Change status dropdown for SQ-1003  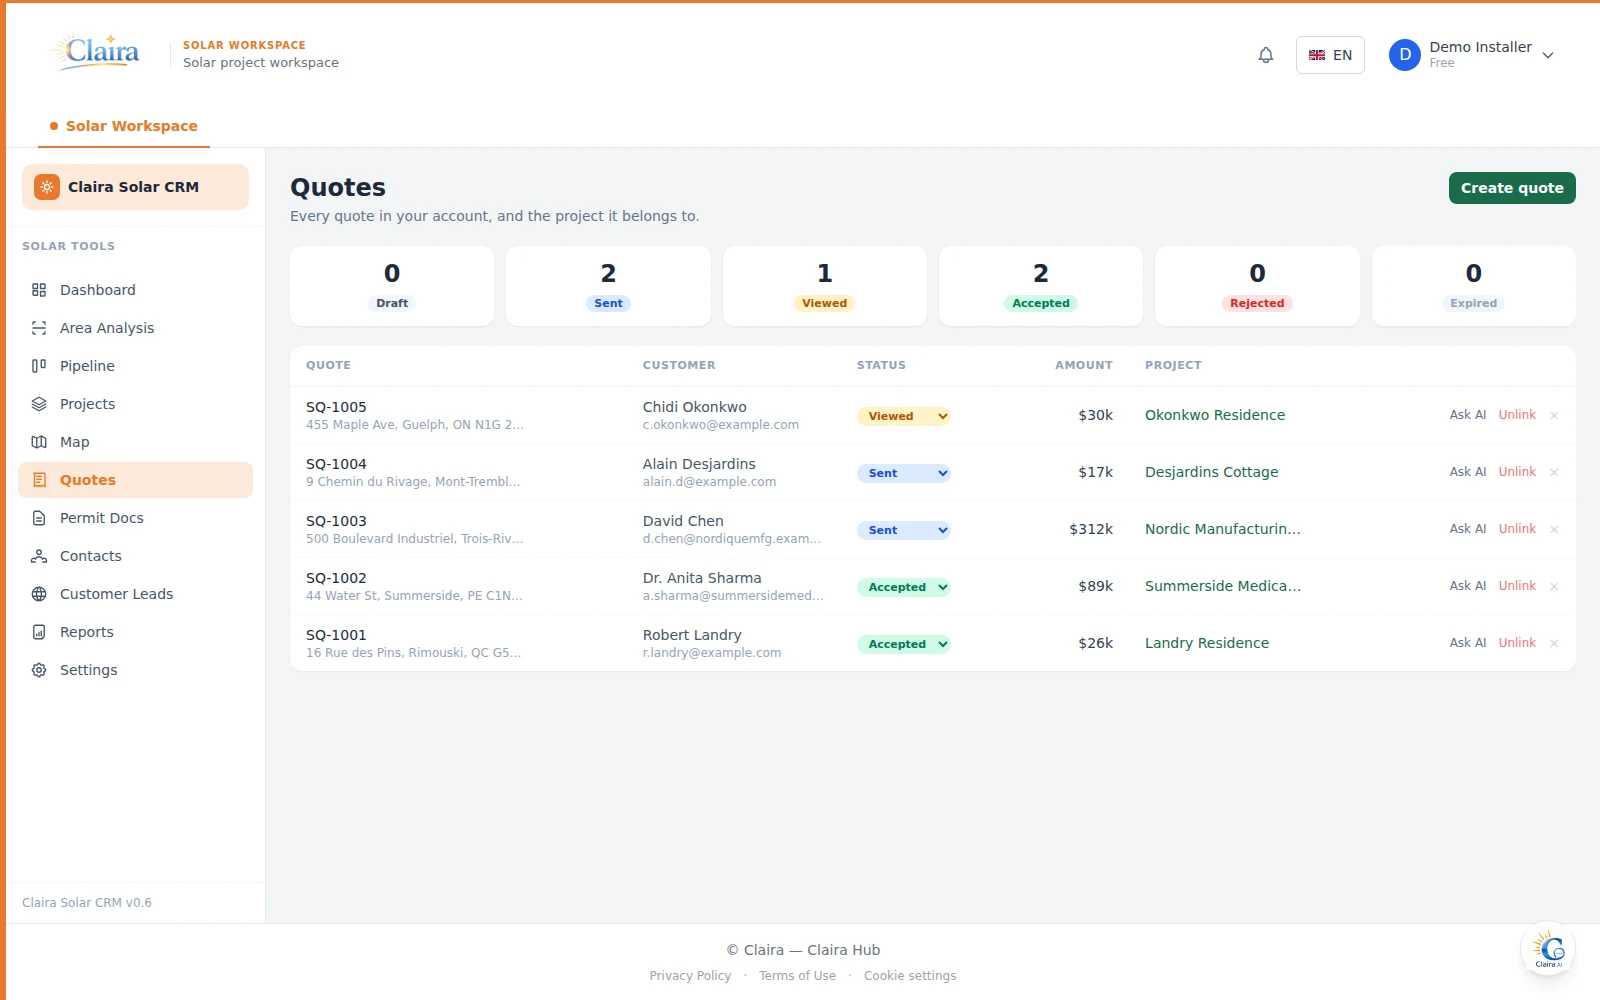tap(903, 530)
